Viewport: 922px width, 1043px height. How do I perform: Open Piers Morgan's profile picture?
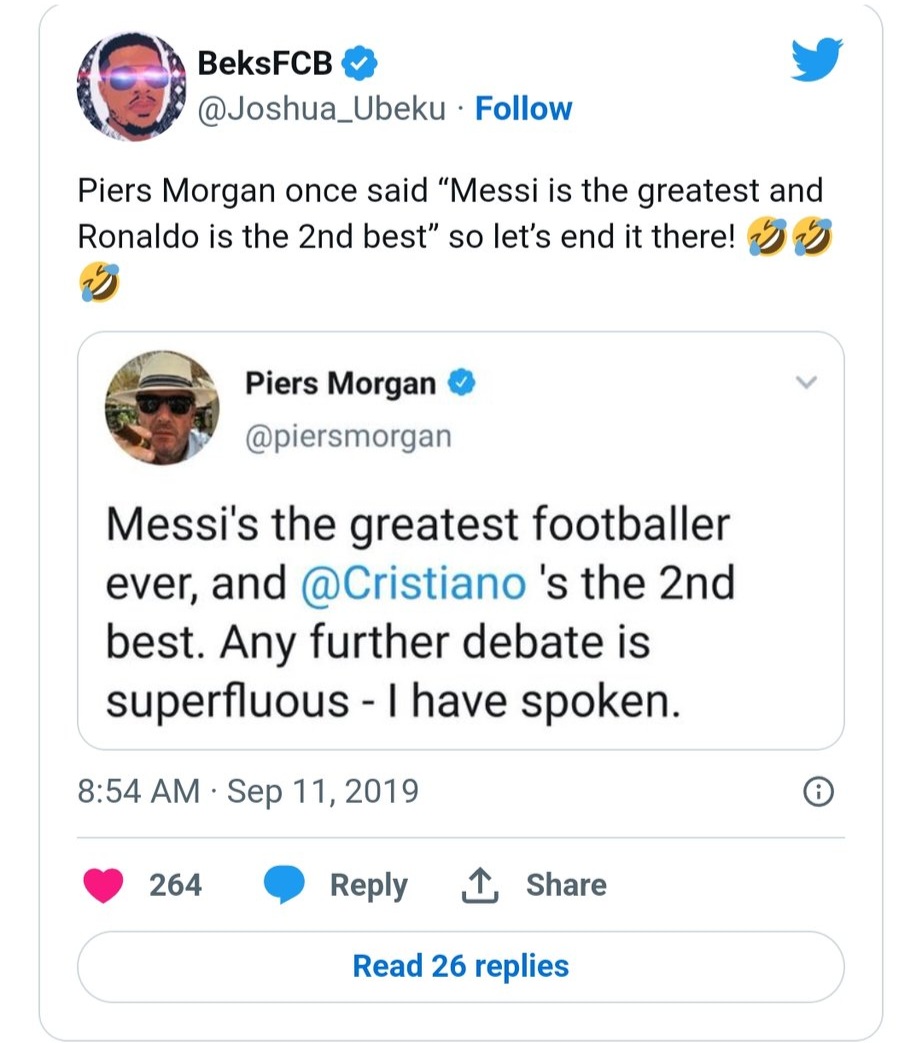tap(162, 407)
